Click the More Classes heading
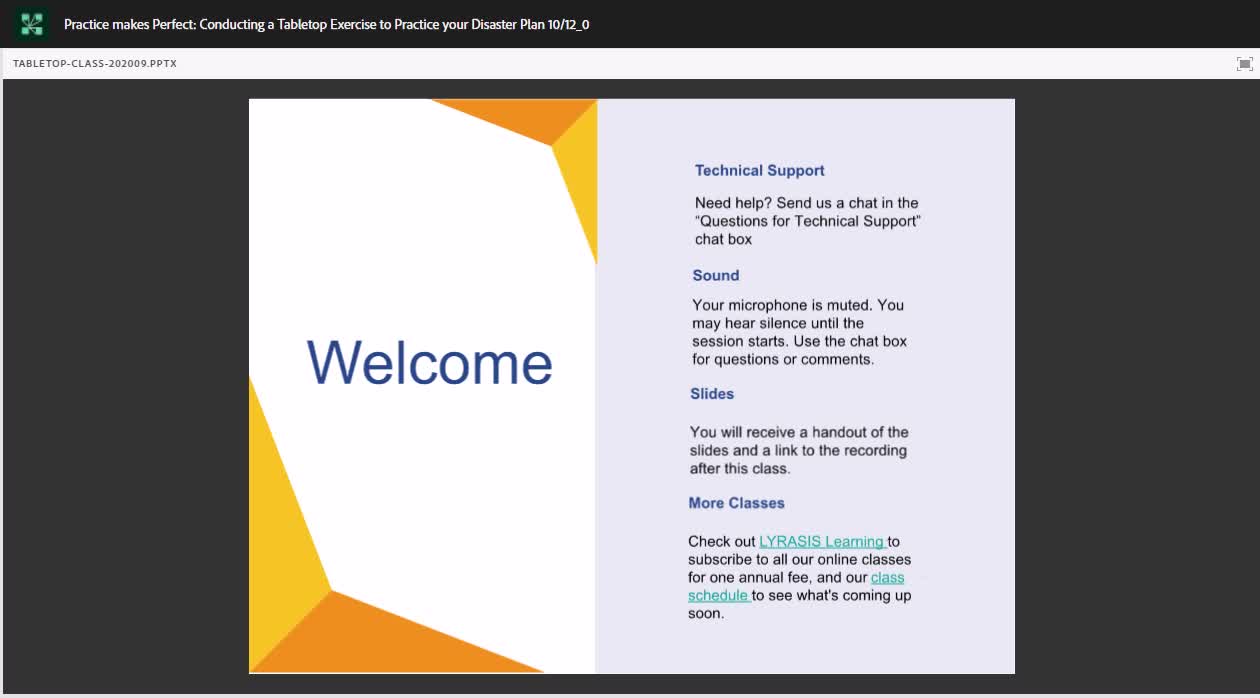 pos(736,503)
